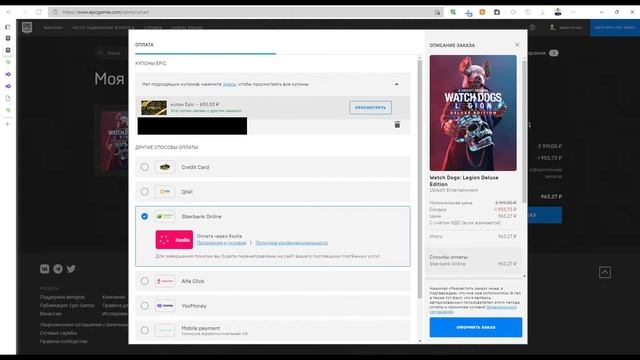Click the Просмотреть coupon button
Viewport: 640px width, 360px height.
(x=370, y=108)
